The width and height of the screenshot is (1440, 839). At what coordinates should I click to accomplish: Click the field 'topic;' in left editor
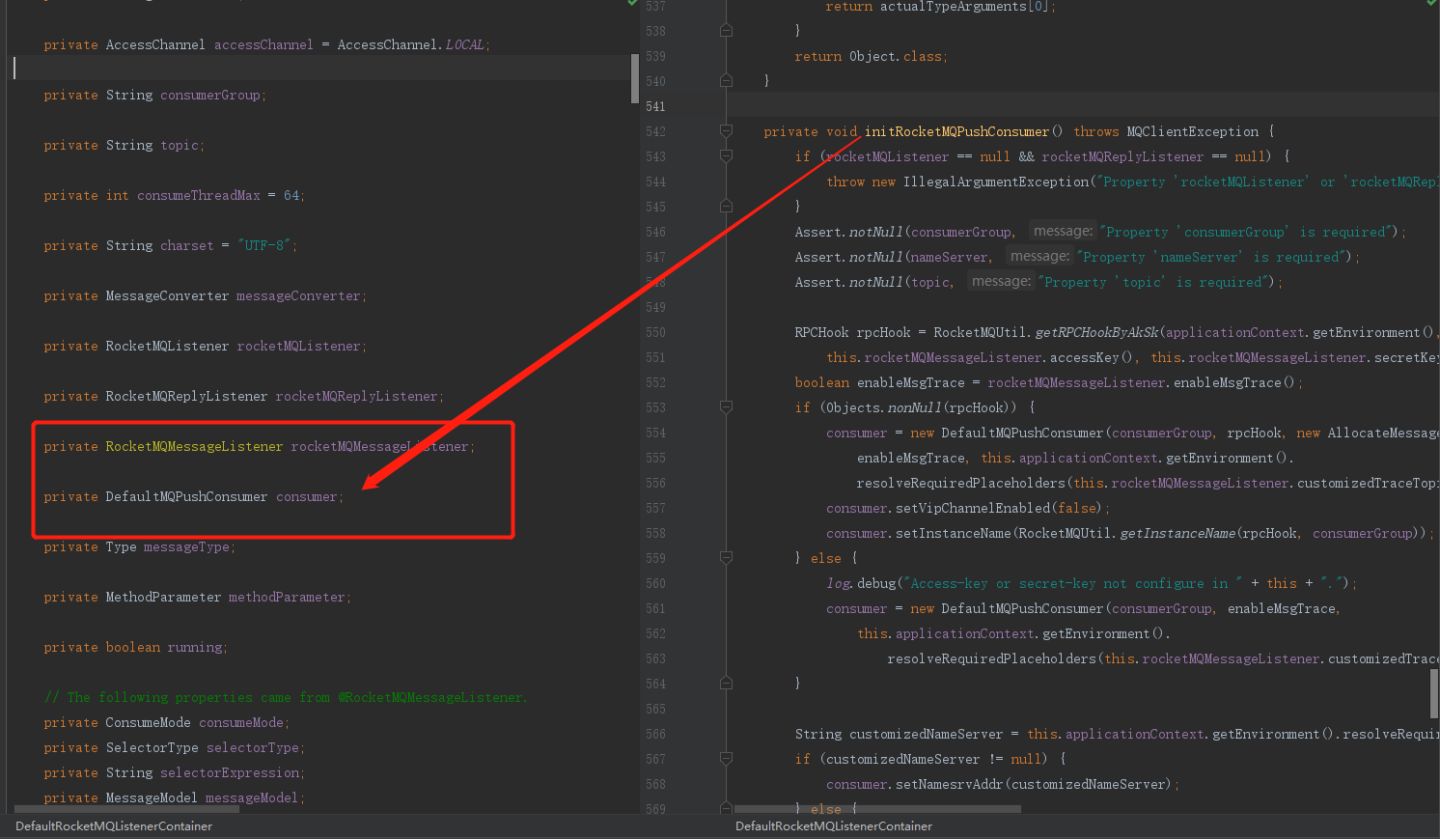(x=182, y=145)
